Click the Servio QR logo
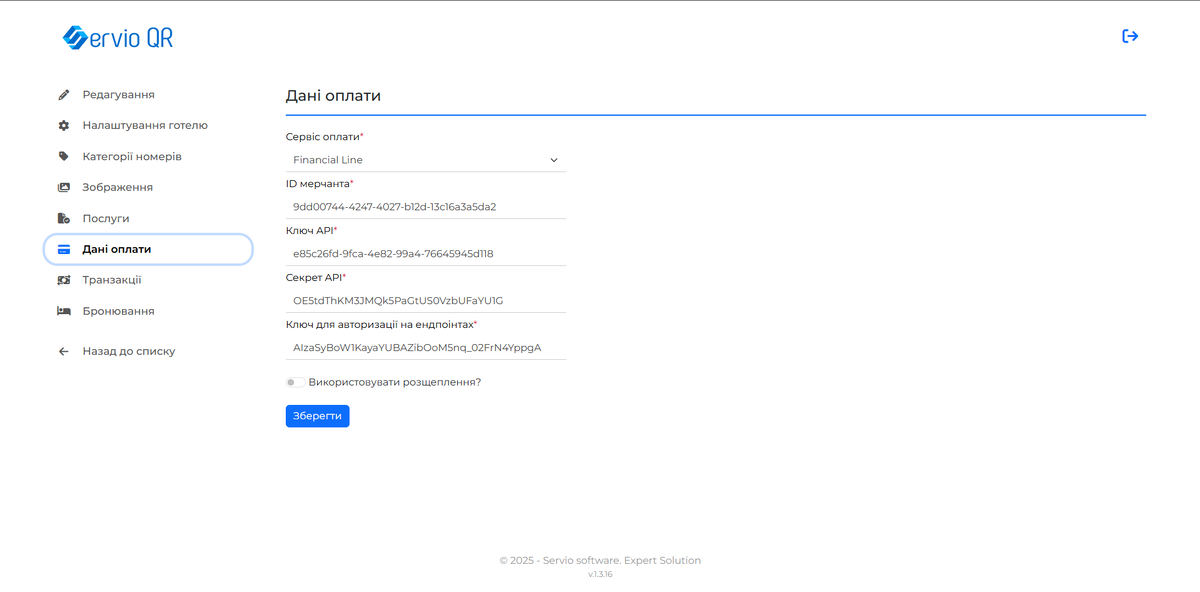Screen dimensions: 1200x592 click(x=118, y=36)
